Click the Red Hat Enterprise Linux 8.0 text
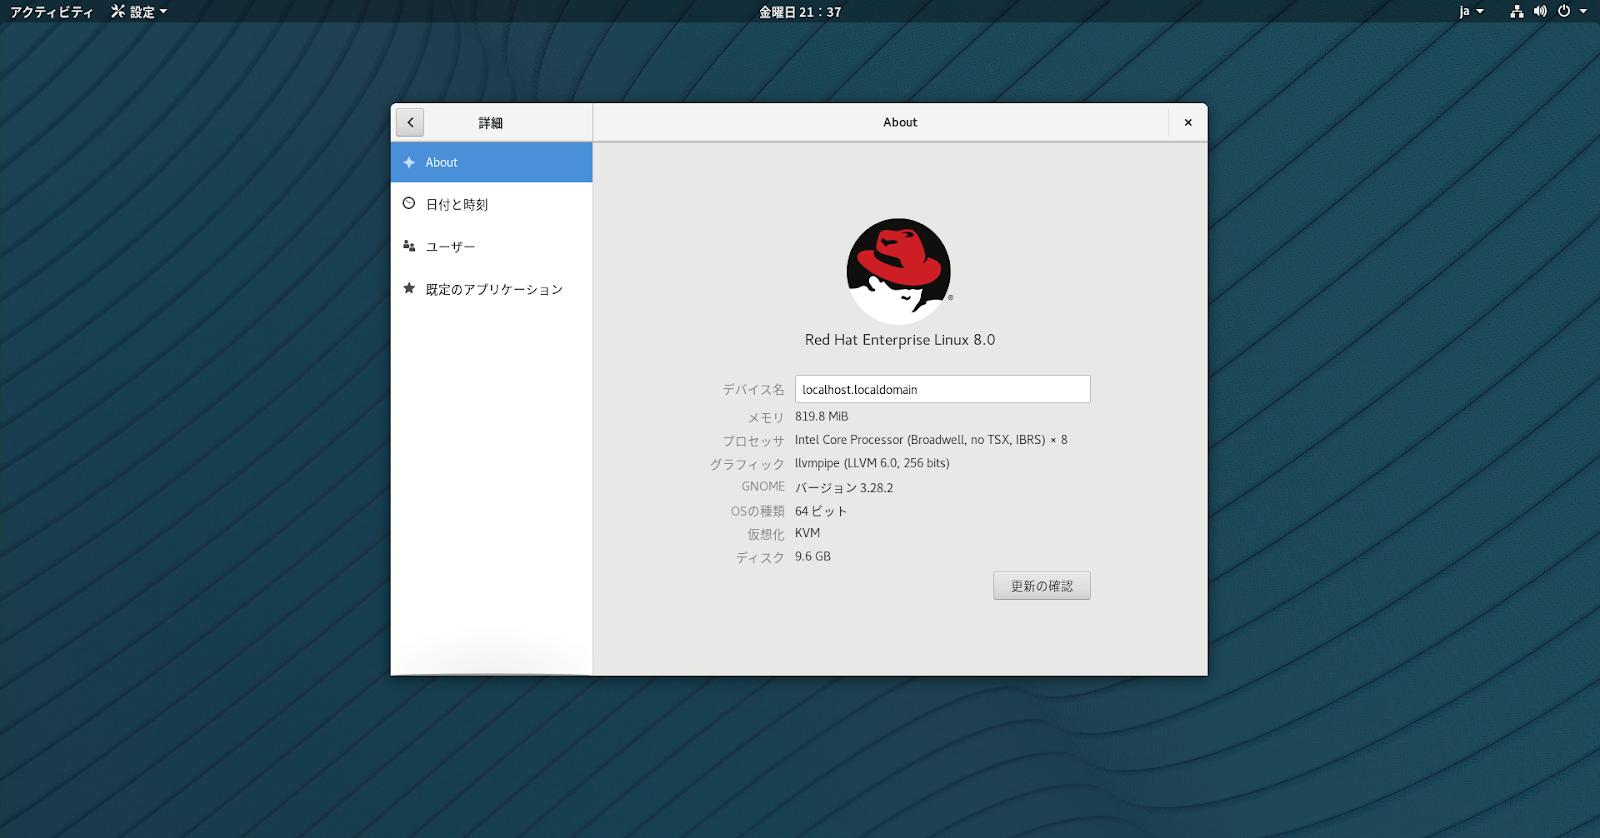The height and width of the screenshot is (838, 1600). (900, 340)
